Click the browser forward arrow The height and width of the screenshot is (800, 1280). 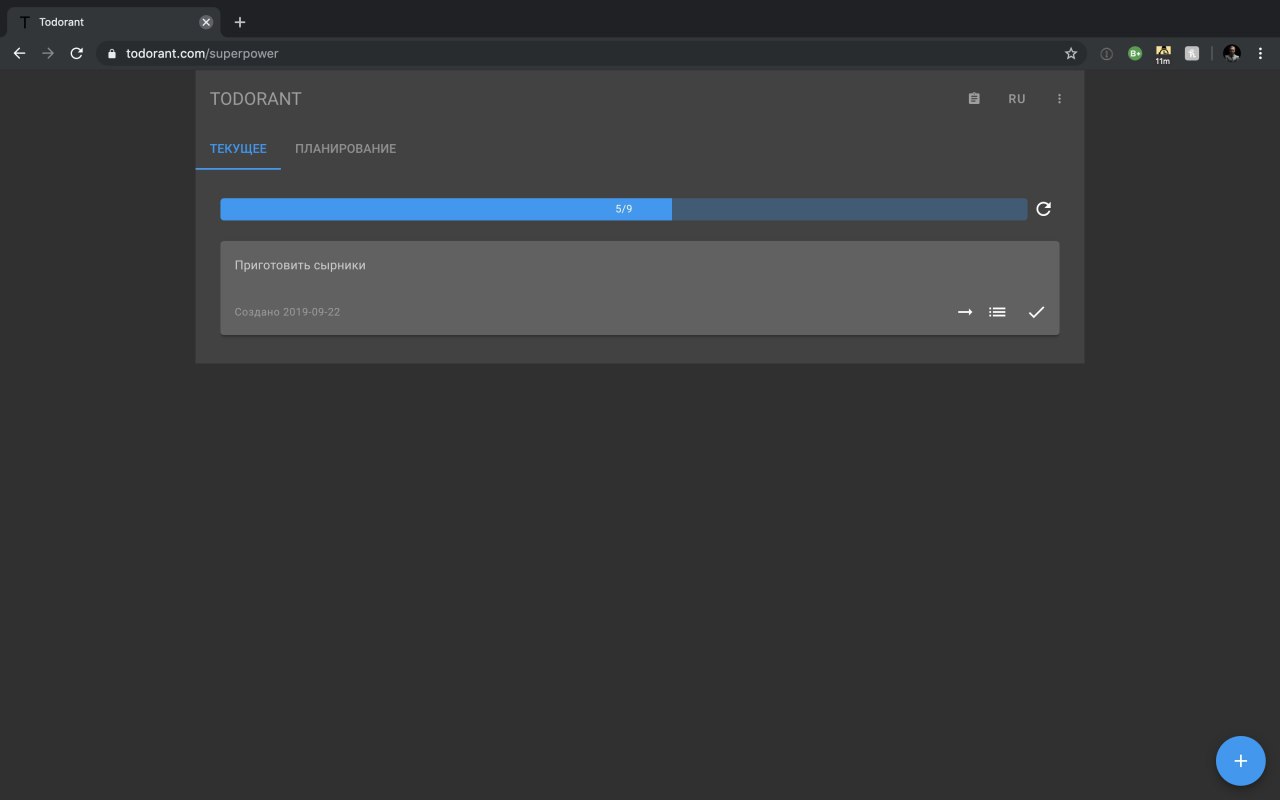tap(47, 54)
